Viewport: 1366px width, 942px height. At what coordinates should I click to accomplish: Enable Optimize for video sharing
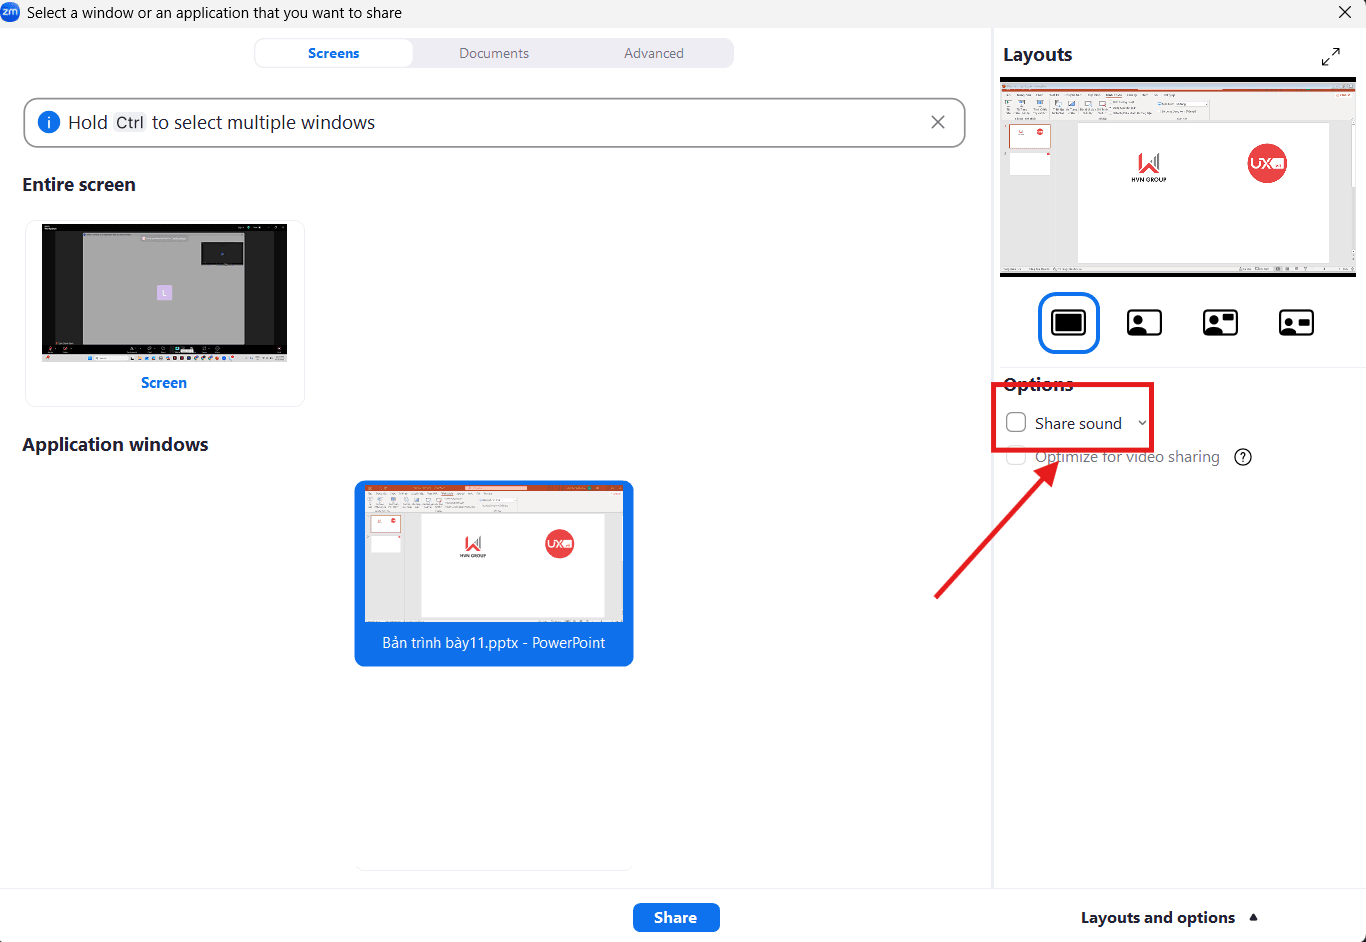[x=1015, y=455]
